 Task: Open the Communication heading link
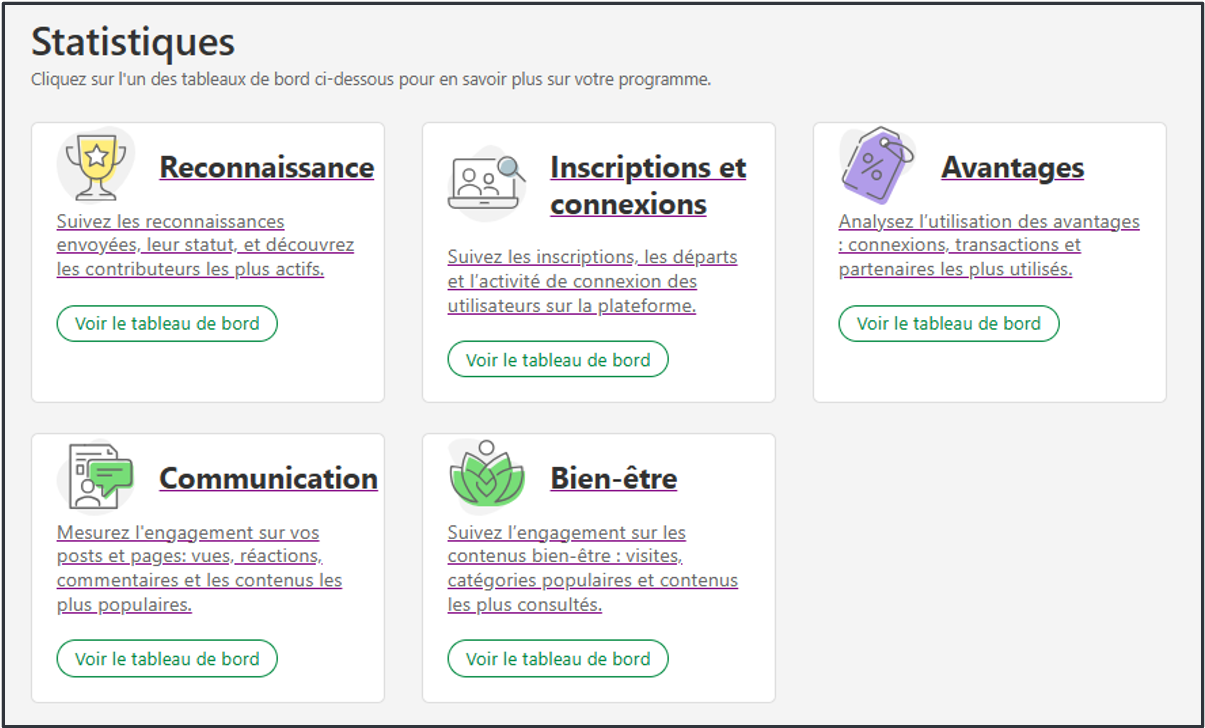point(269,478)
